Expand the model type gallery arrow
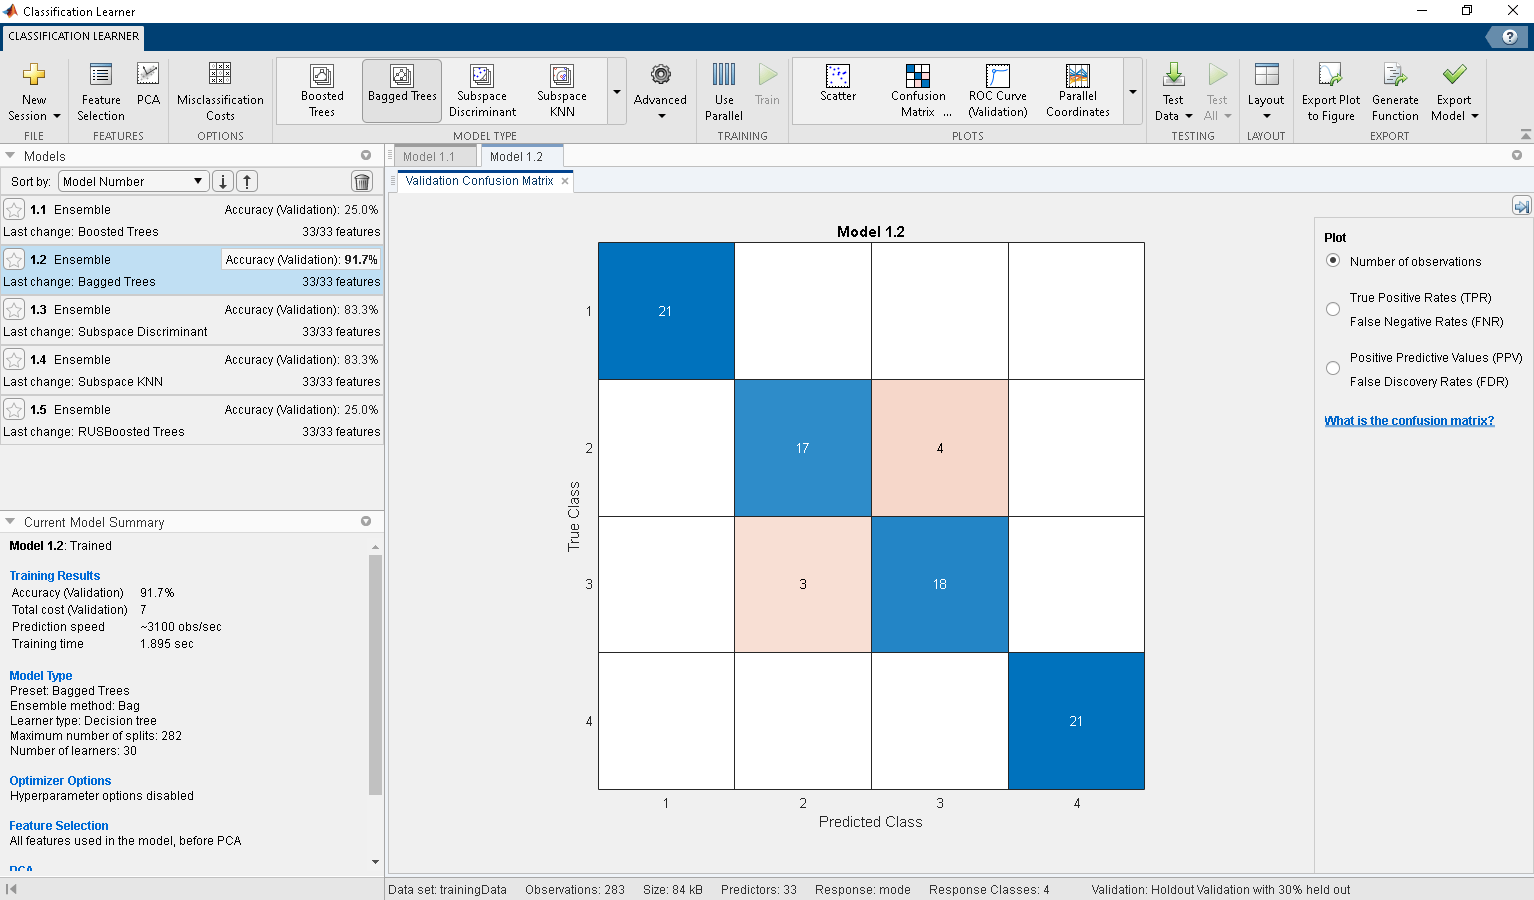 click(x=617, y=92)
